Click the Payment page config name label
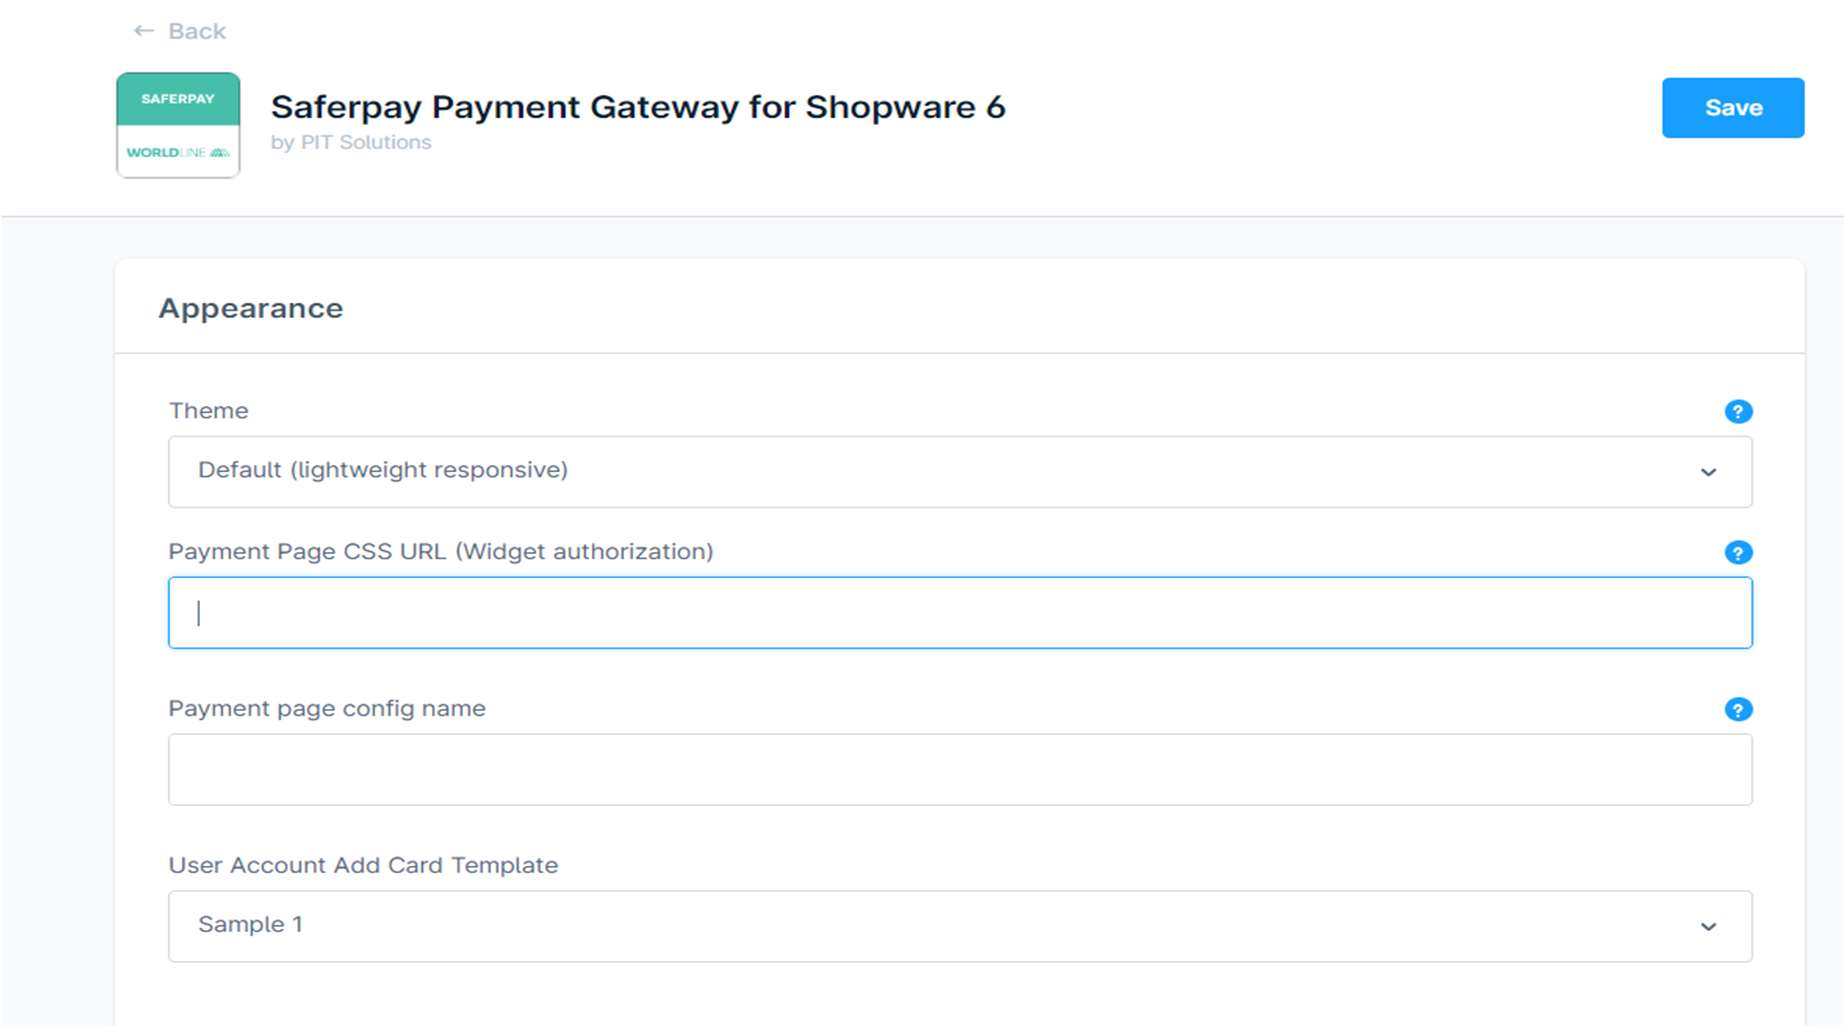The height and width of the screenshot is (1027, 1845). (x=326, y=709)
